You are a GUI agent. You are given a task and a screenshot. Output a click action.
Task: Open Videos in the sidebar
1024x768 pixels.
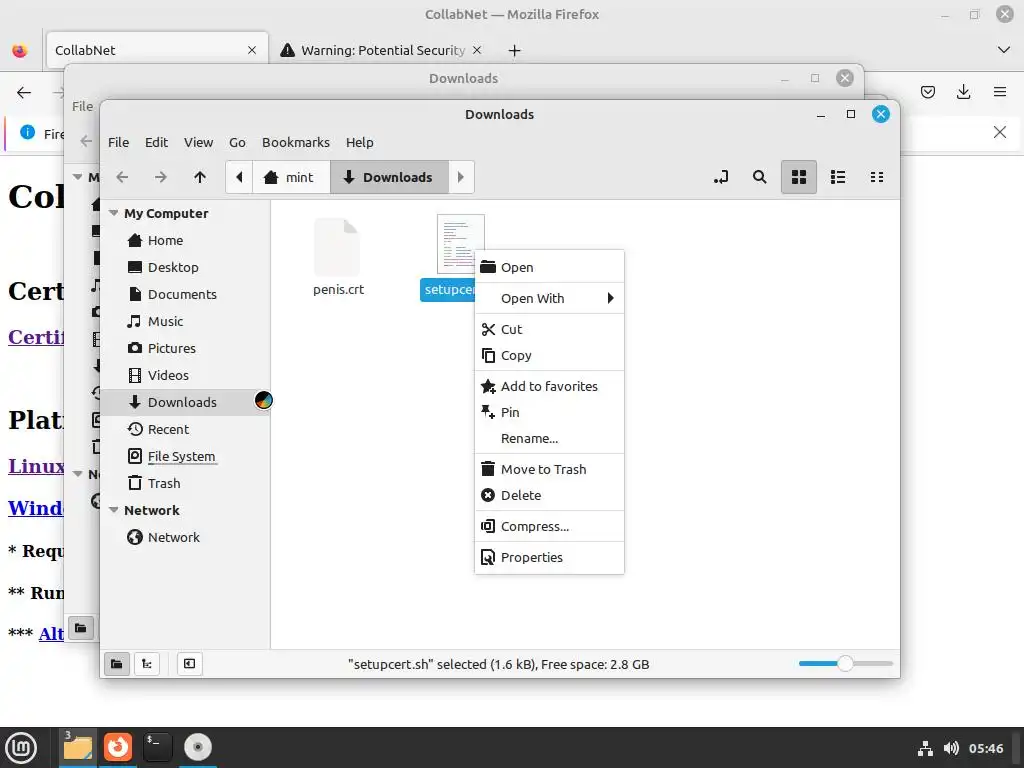click(x=186, y=376)
